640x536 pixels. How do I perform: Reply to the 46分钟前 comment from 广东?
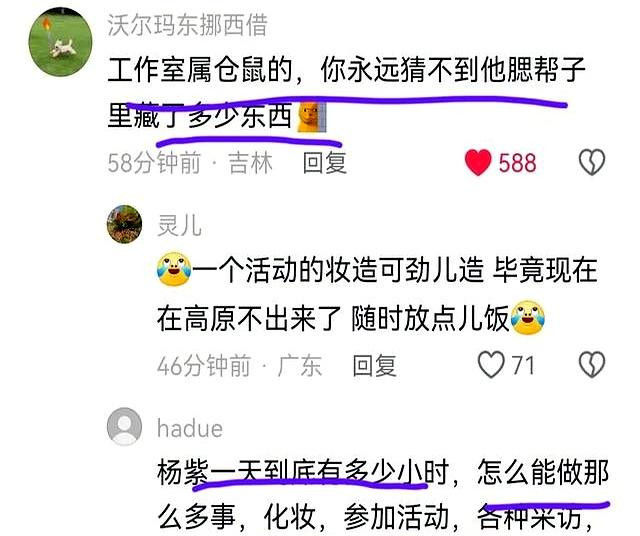374,365
